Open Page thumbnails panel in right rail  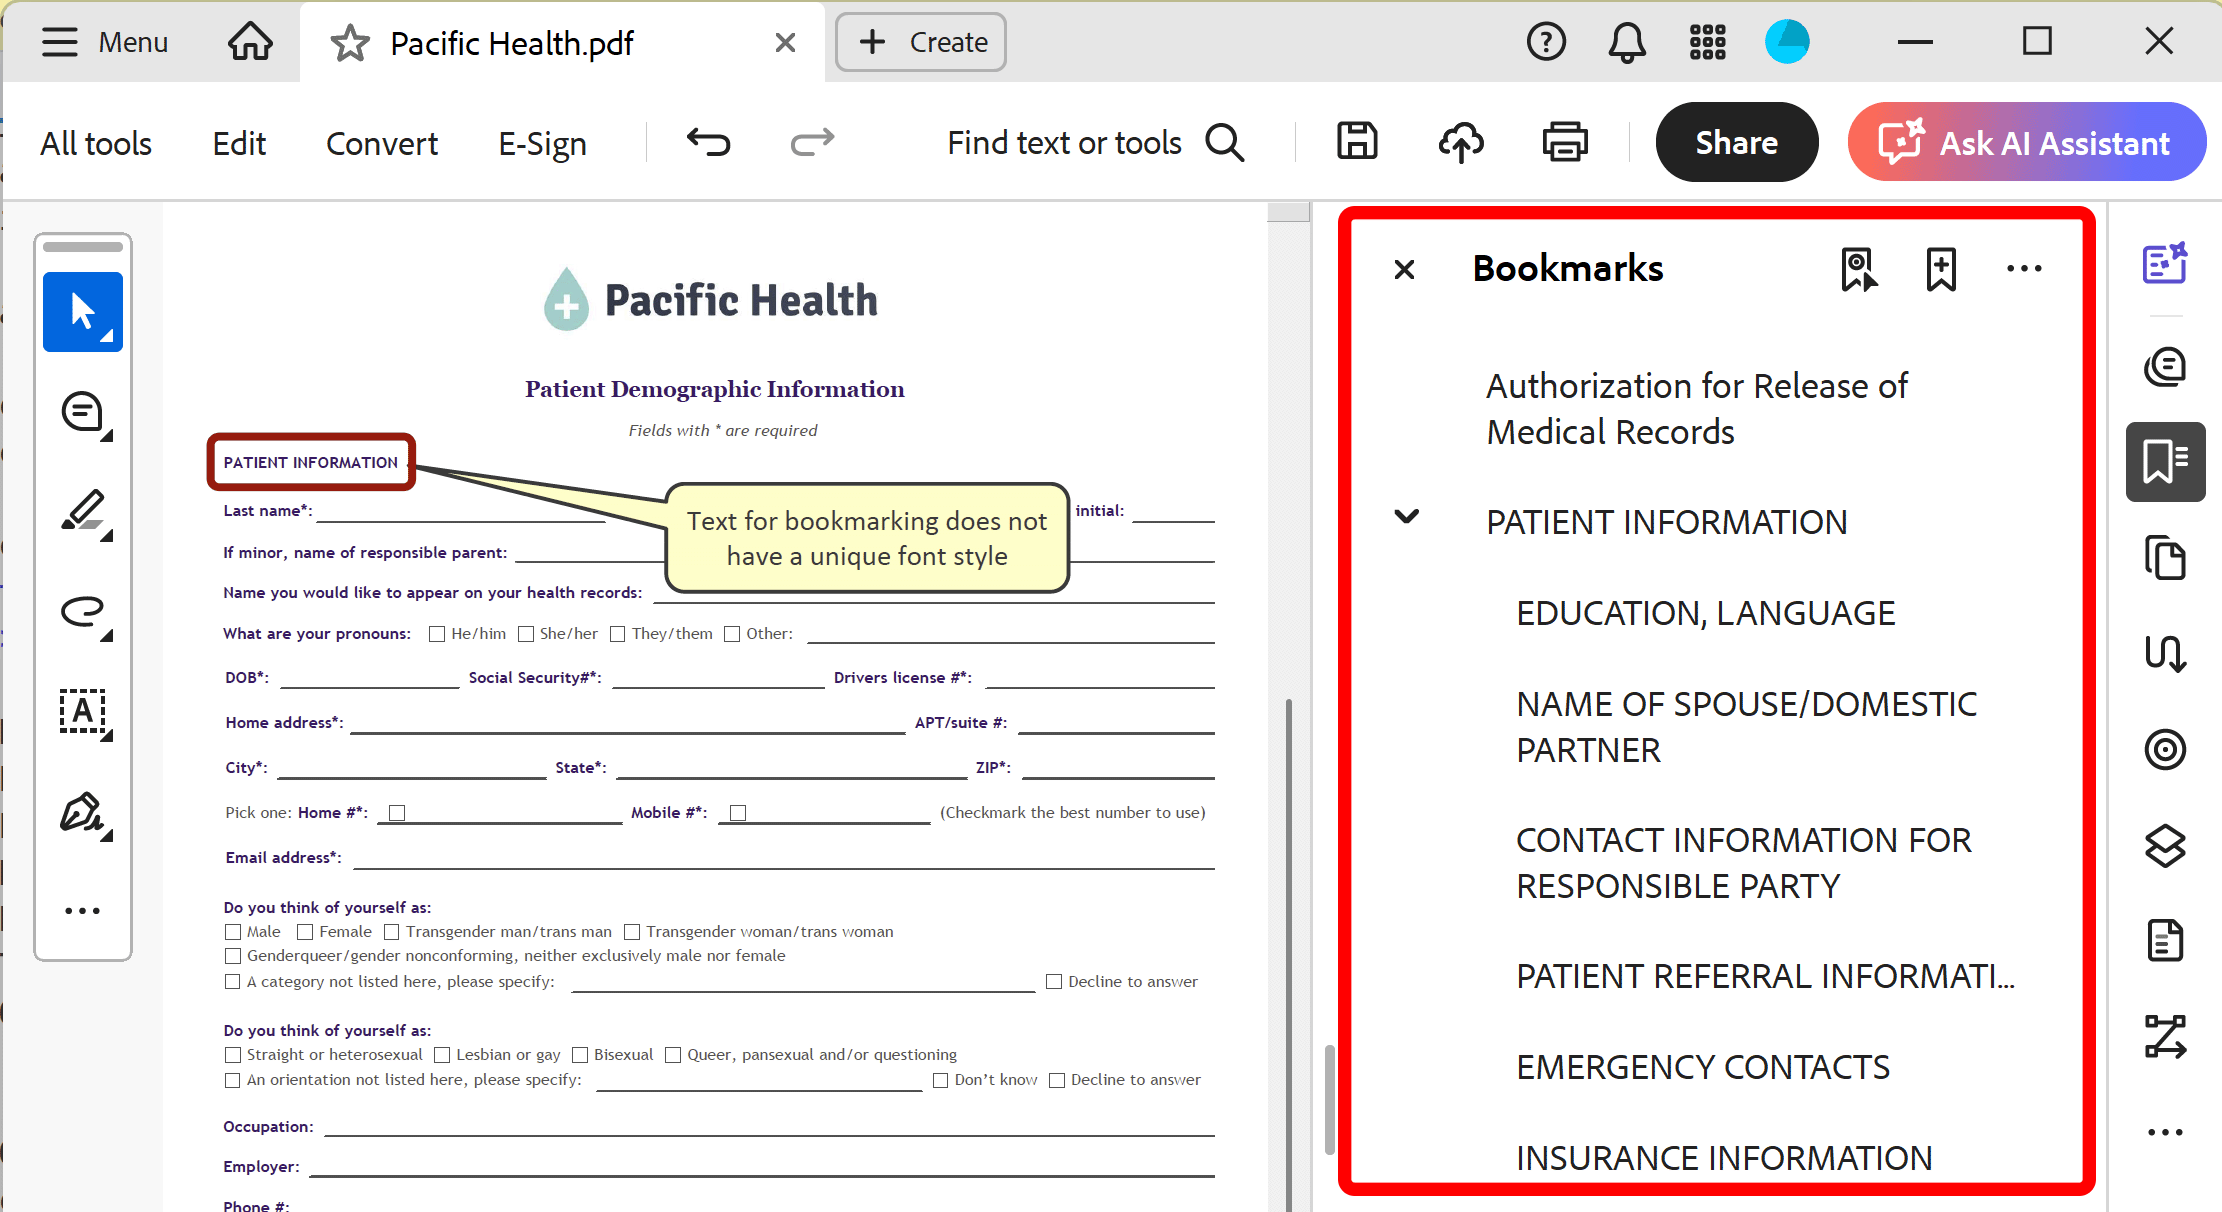[2165, 558]
